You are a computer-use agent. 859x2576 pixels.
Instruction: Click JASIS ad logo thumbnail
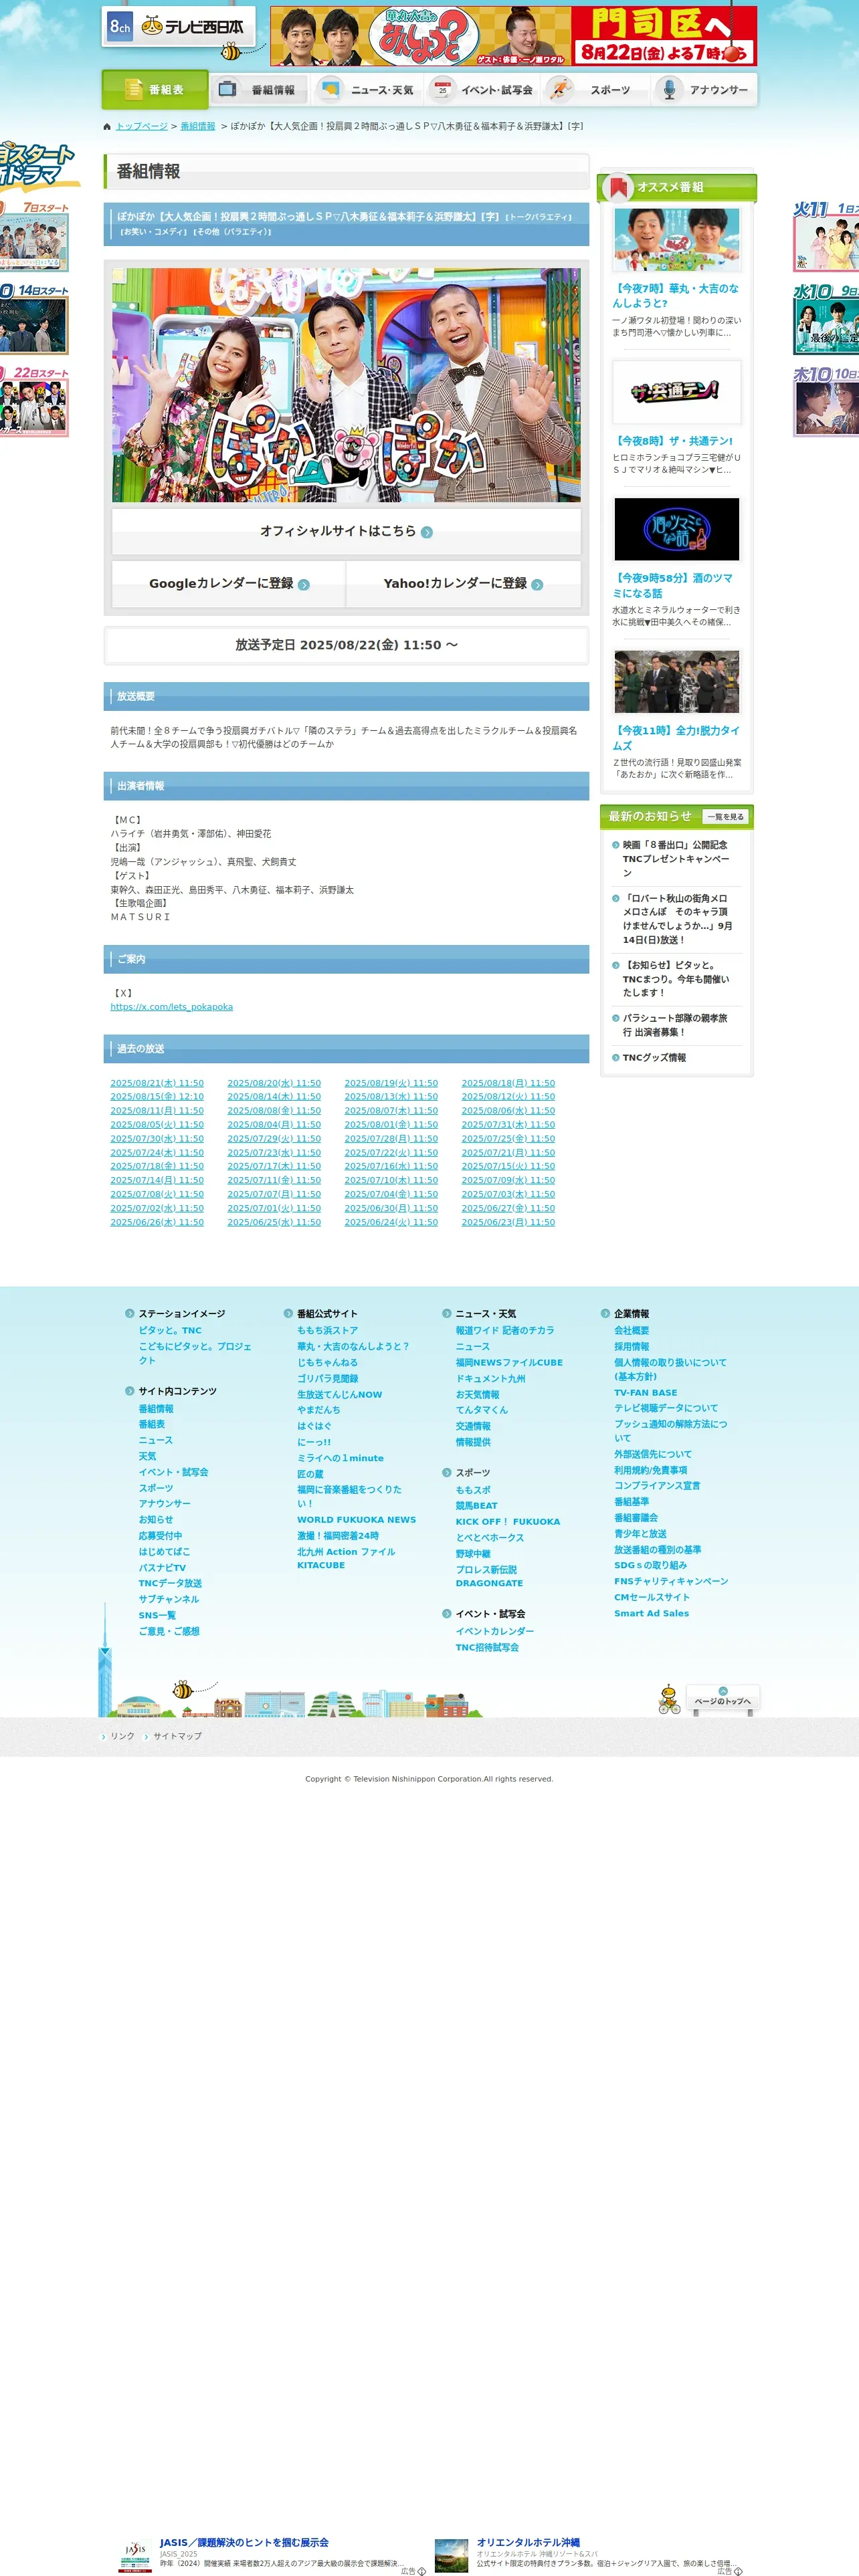(x=136, y=2556)
